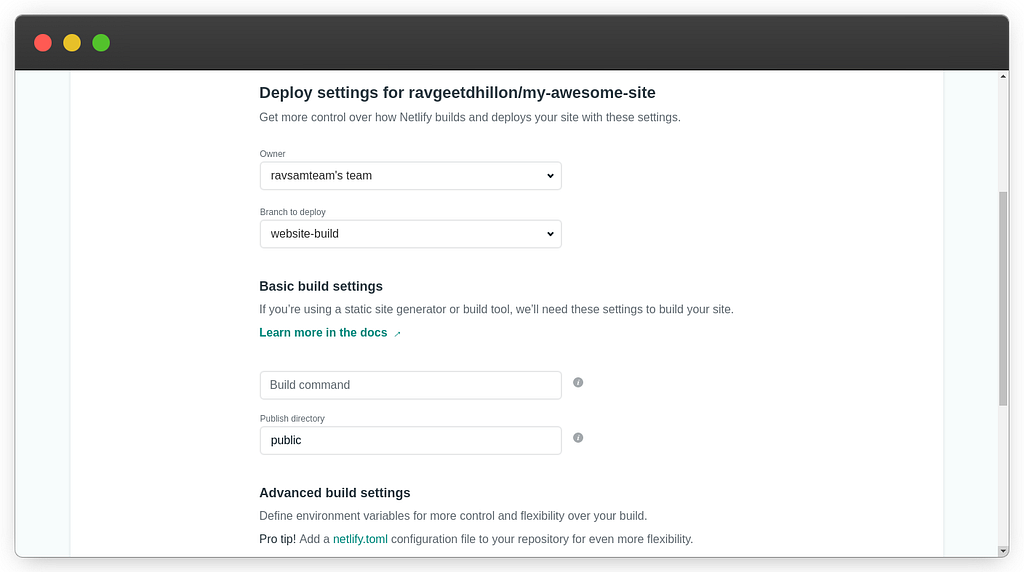Click the scrollbar down arrow
This screenshot has width=1024, height=572.
pyautogui.click(x=1003, y=551)
